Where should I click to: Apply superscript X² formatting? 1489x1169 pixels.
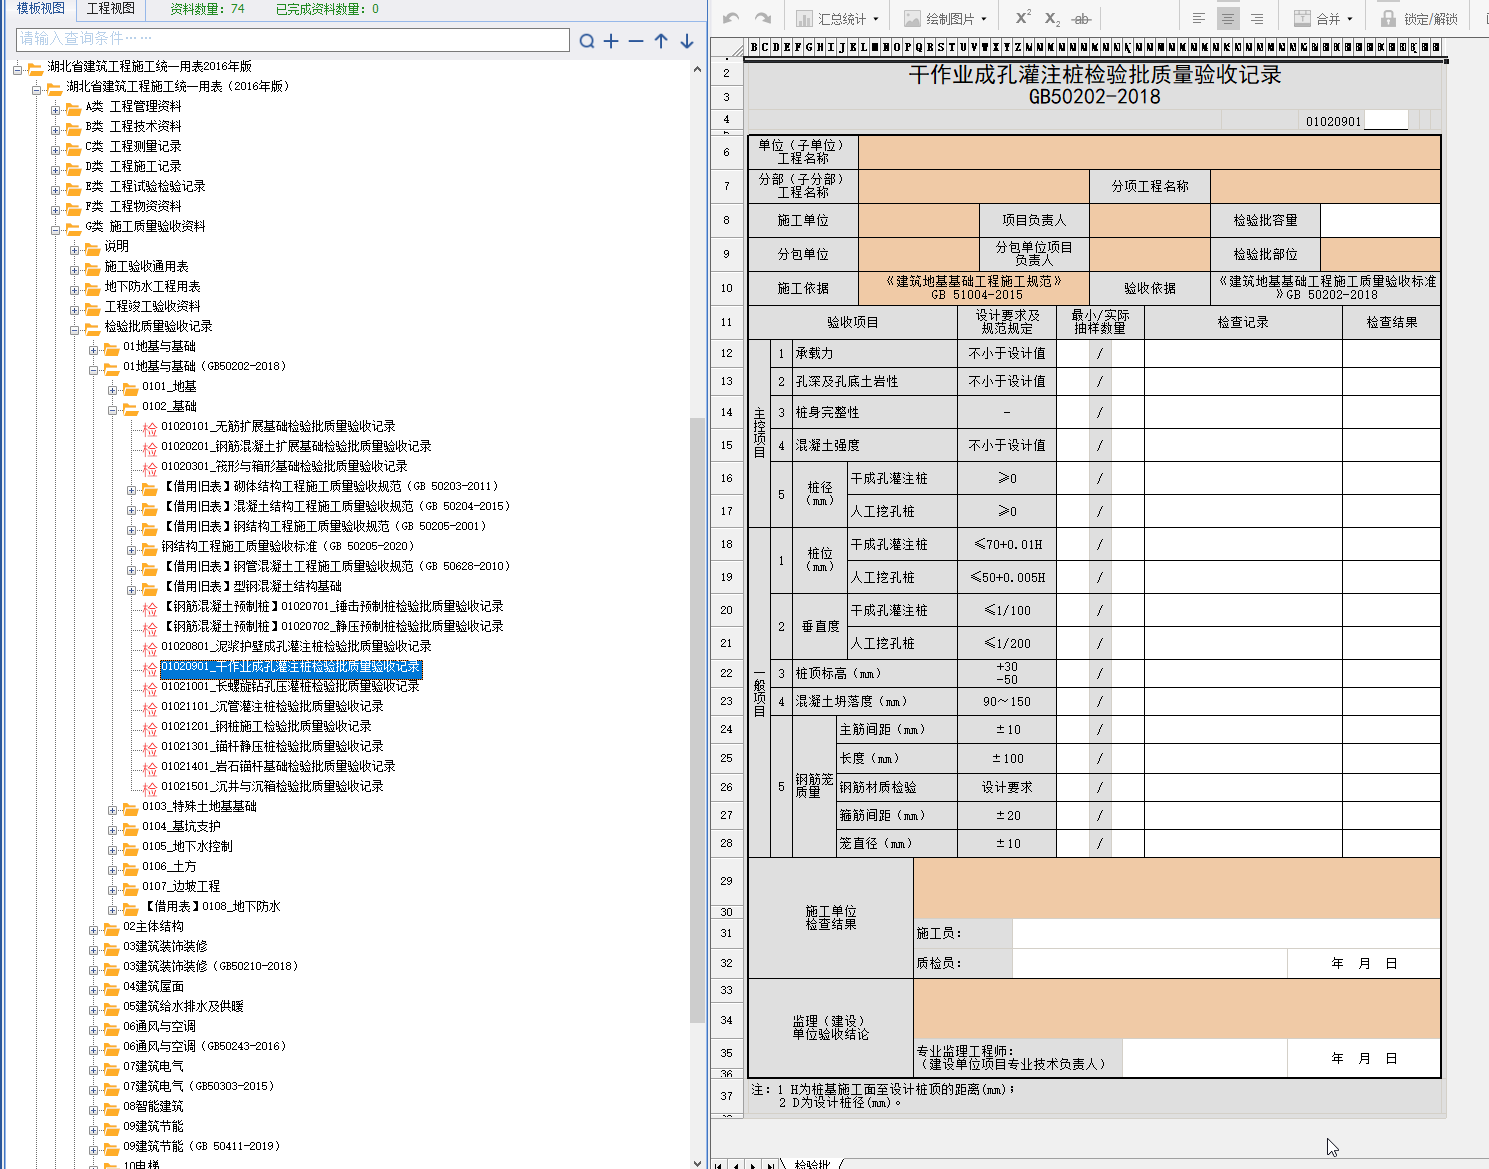(1023, 18)
